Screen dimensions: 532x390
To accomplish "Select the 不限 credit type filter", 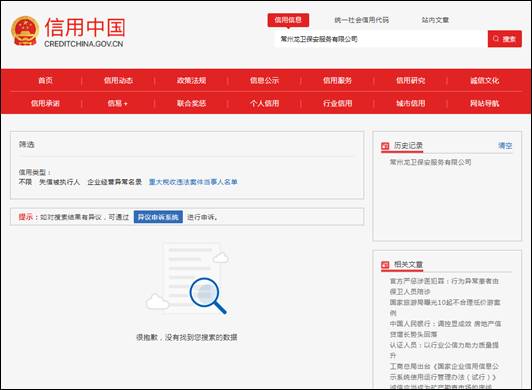I will 25,182.
